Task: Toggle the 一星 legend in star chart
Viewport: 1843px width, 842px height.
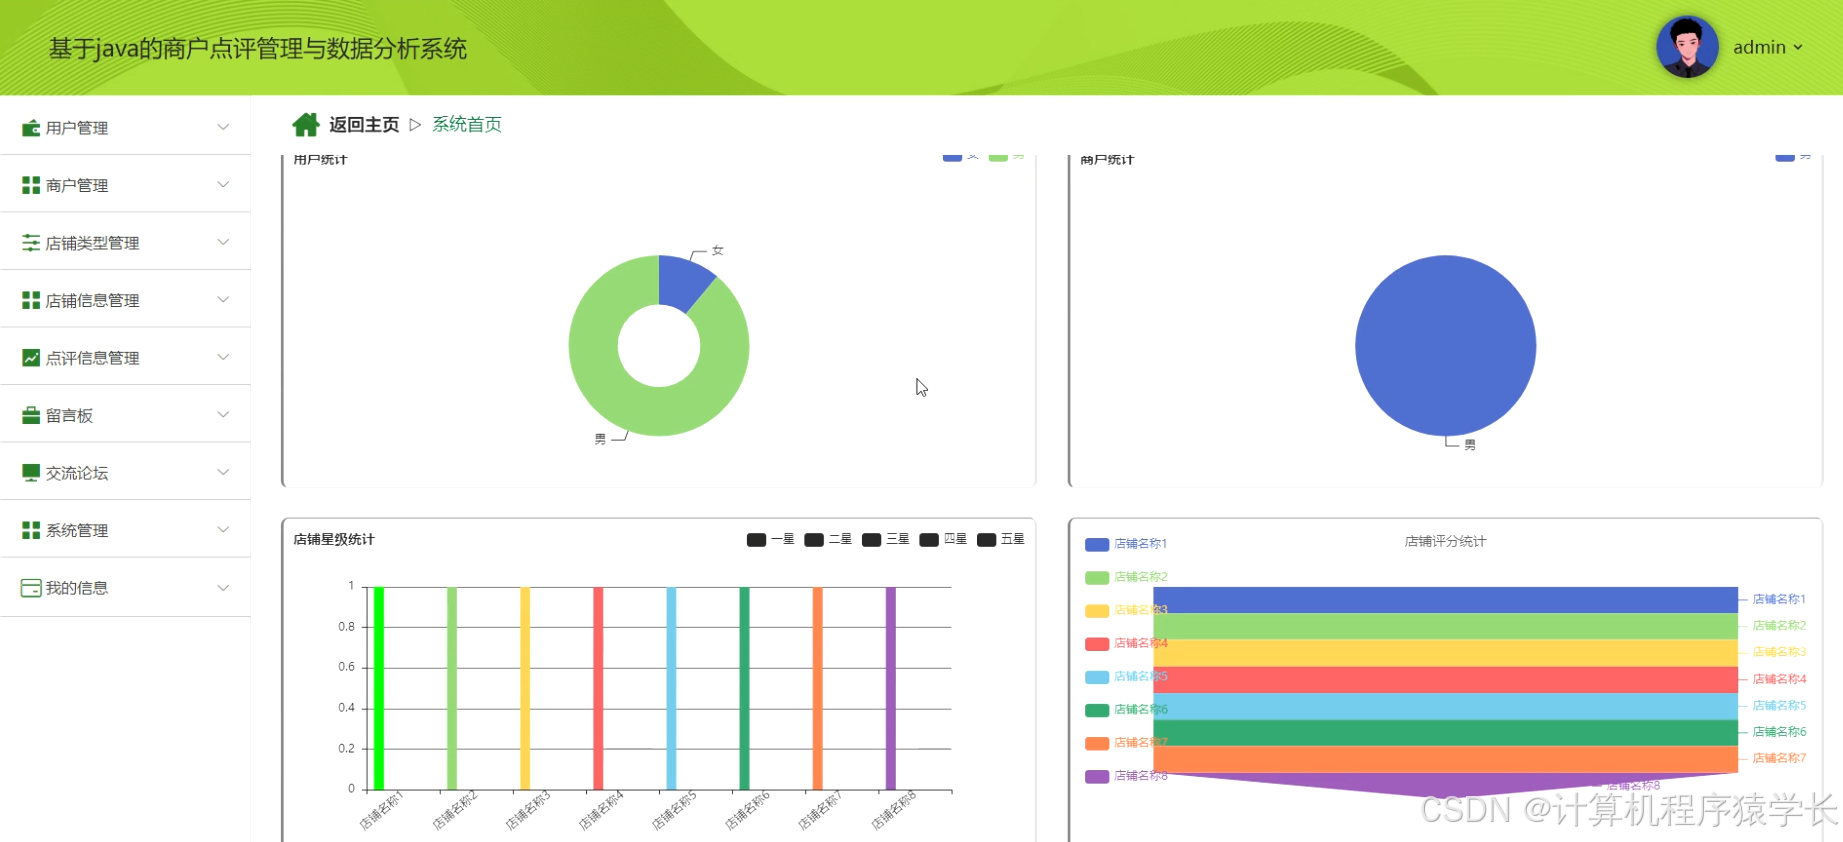Action: pos(770,539)
